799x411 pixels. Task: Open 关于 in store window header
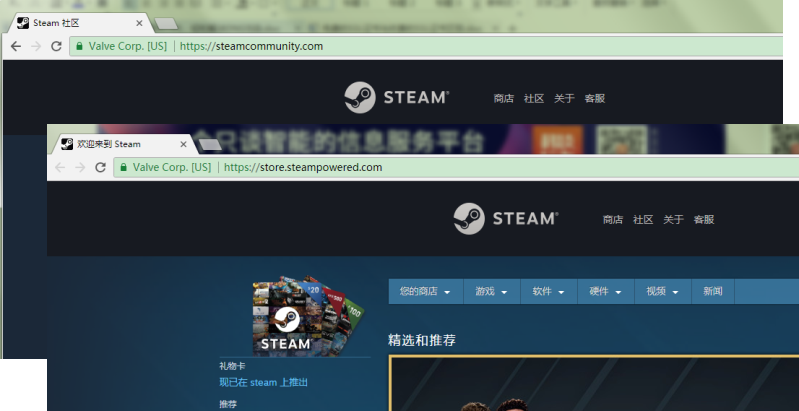click(x=673, y=220)
